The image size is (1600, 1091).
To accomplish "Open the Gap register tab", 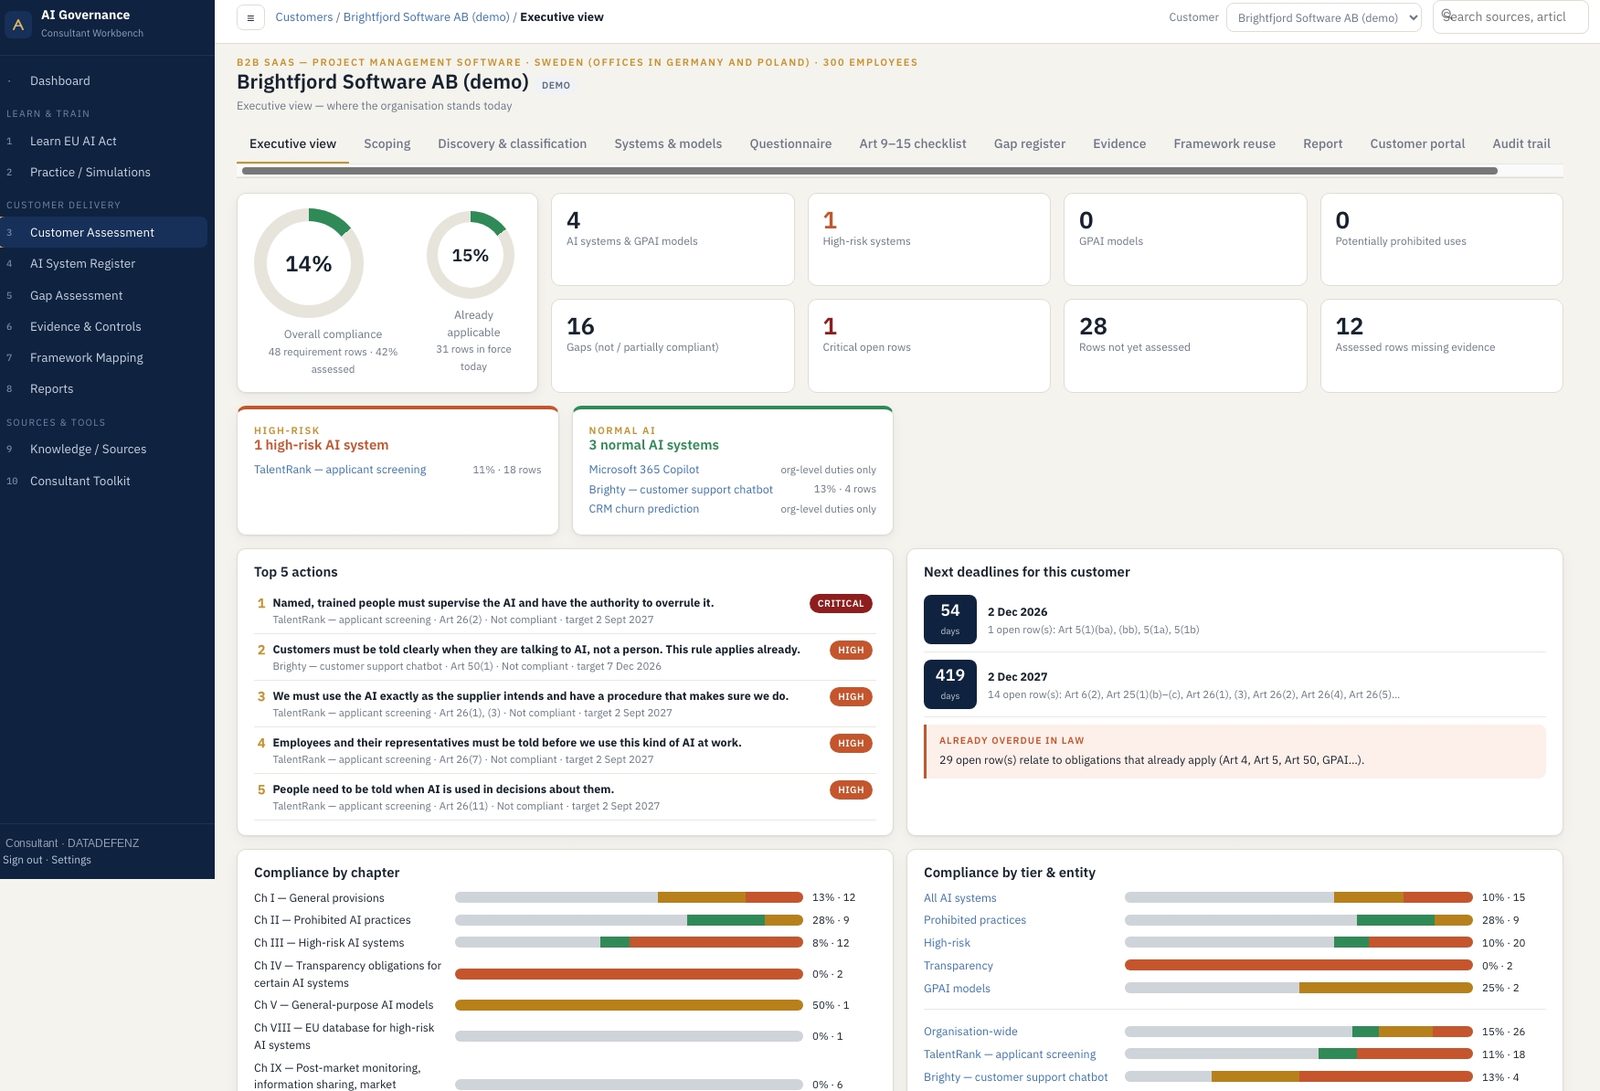I will coord(1030,144).
